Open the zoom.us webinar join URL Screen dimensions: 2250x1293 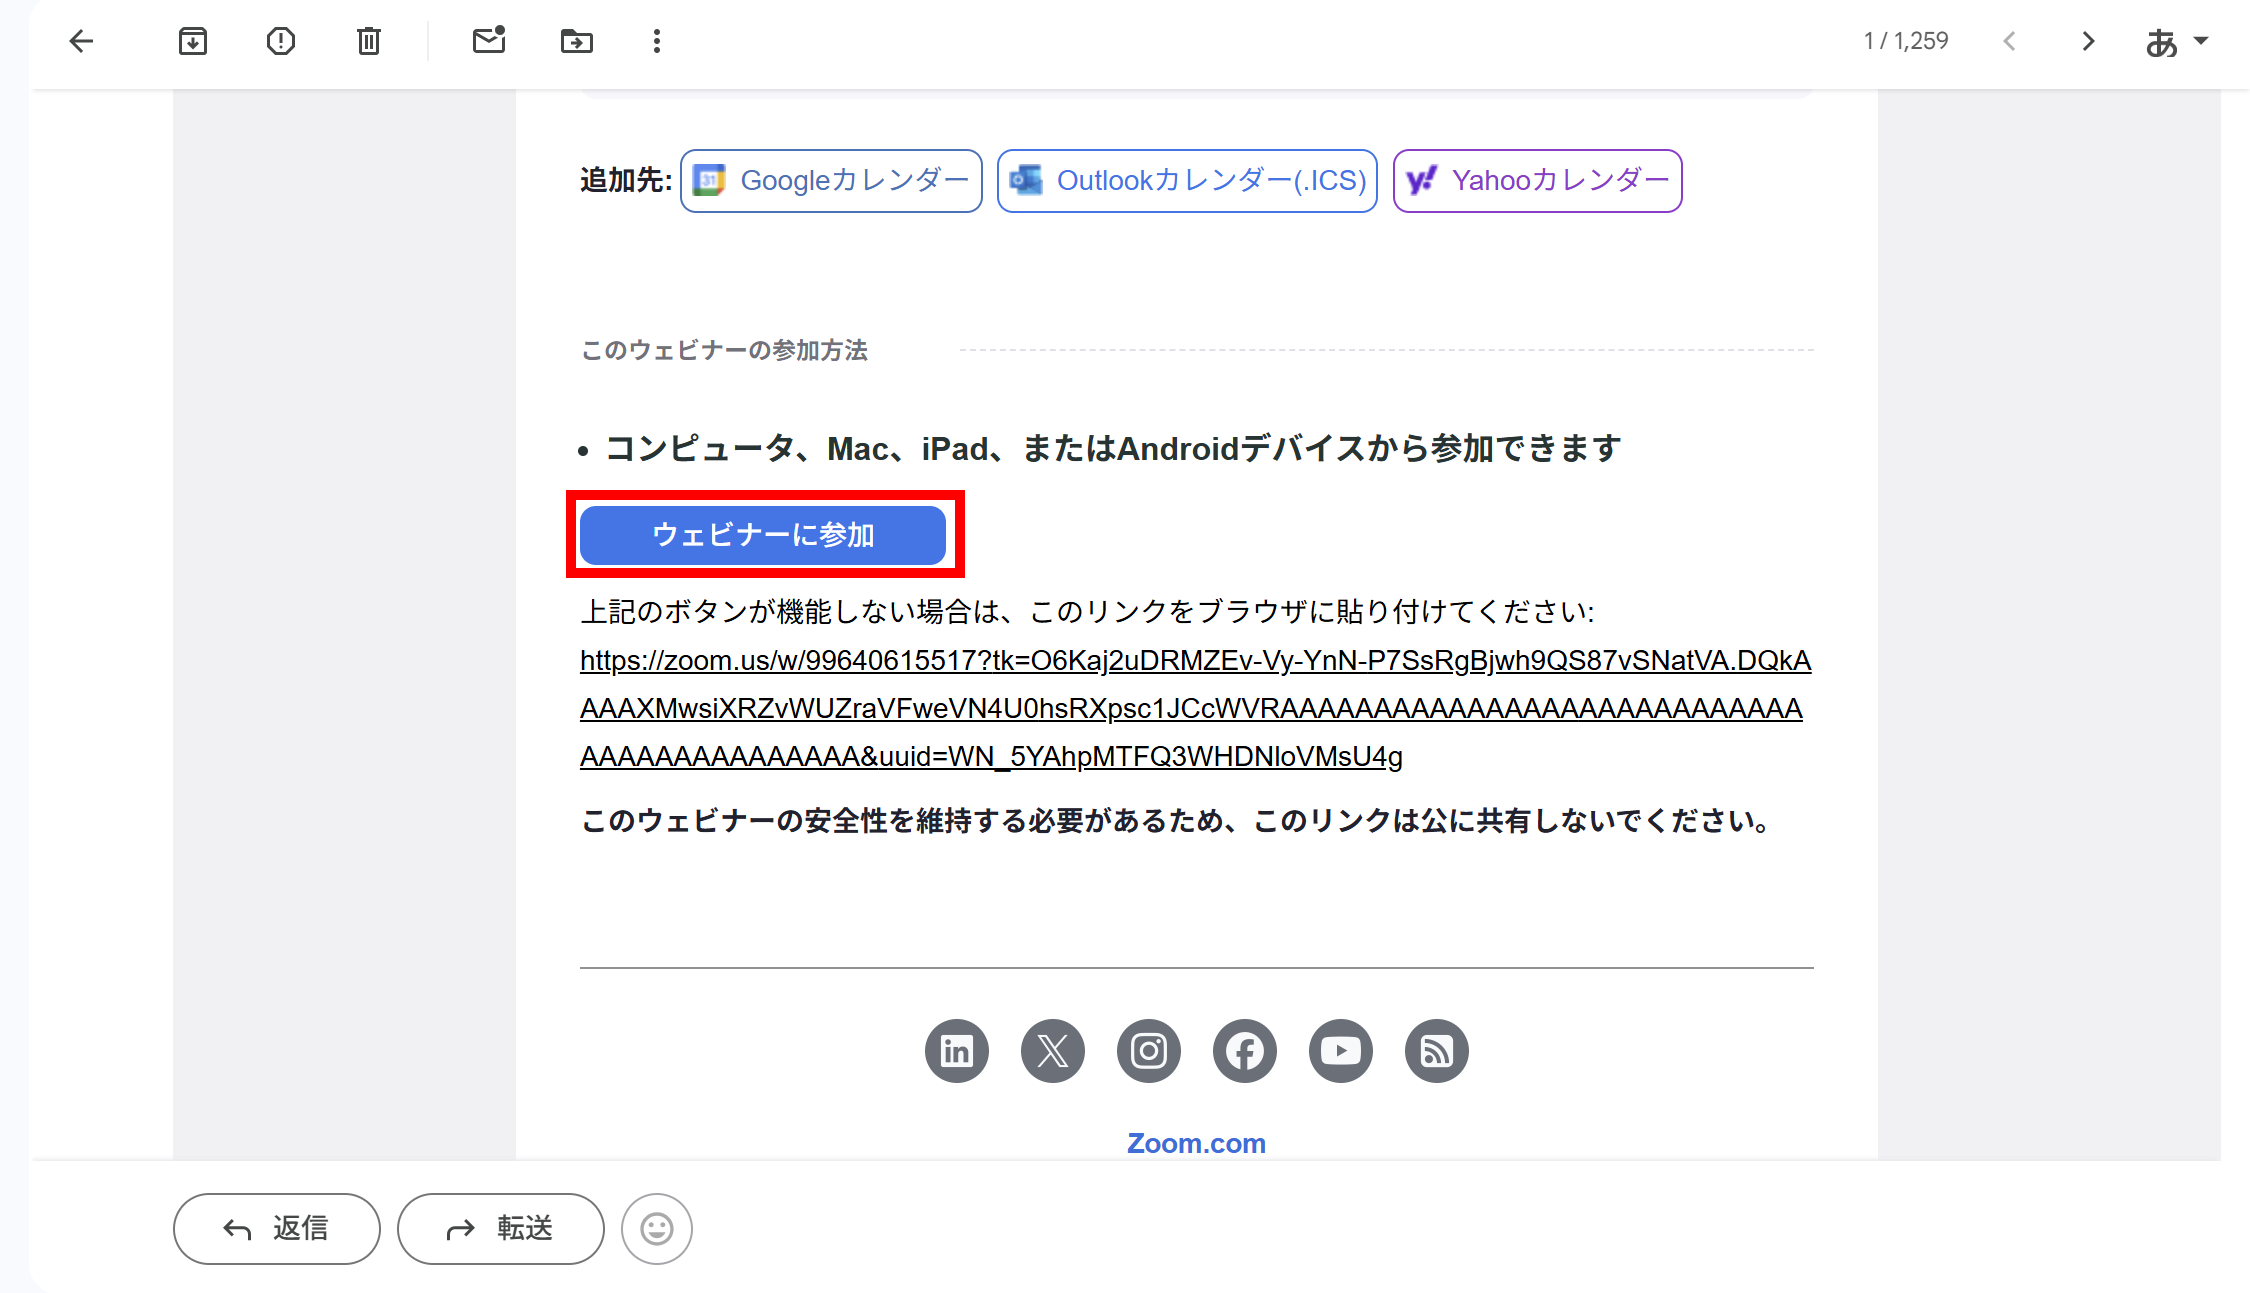[x=1195, y=708]
